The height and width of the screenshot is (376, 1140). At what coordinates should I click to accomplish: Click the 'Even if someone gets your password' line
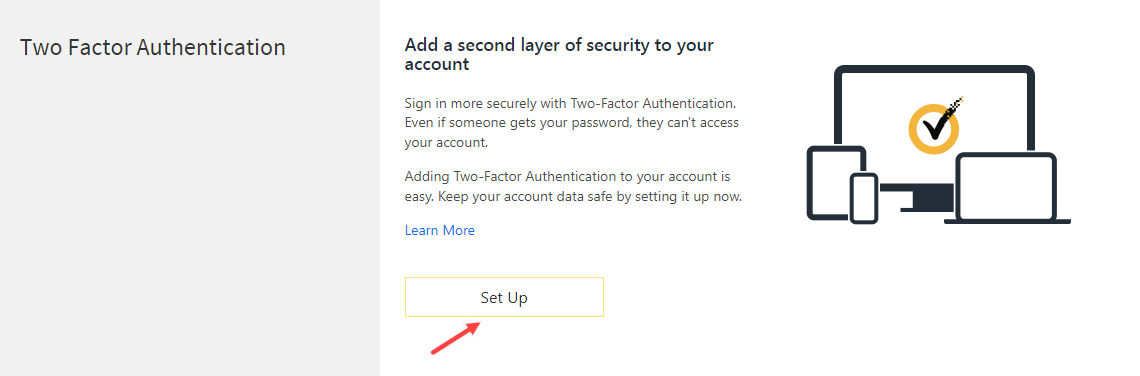tap(571, 123)
